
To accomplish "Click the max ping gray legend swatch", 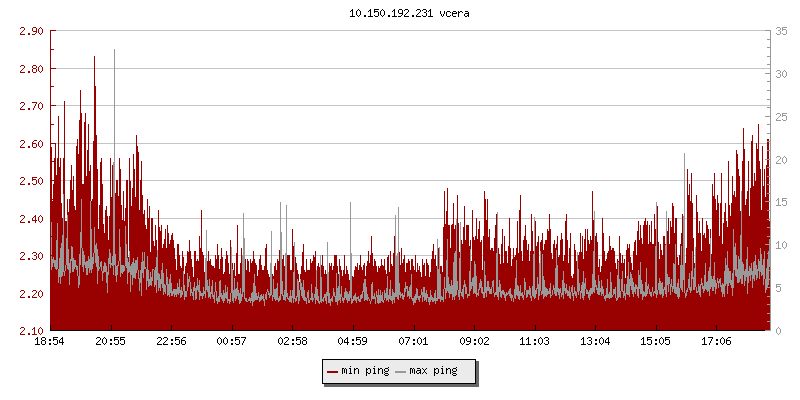I will pyautogui.click(x=401, y=371).
